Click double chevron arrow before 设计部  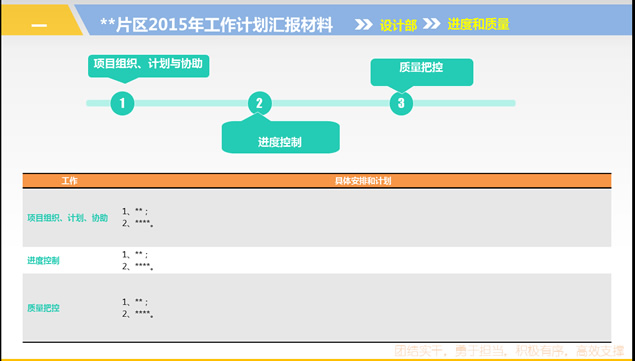(x=364, y=25)
